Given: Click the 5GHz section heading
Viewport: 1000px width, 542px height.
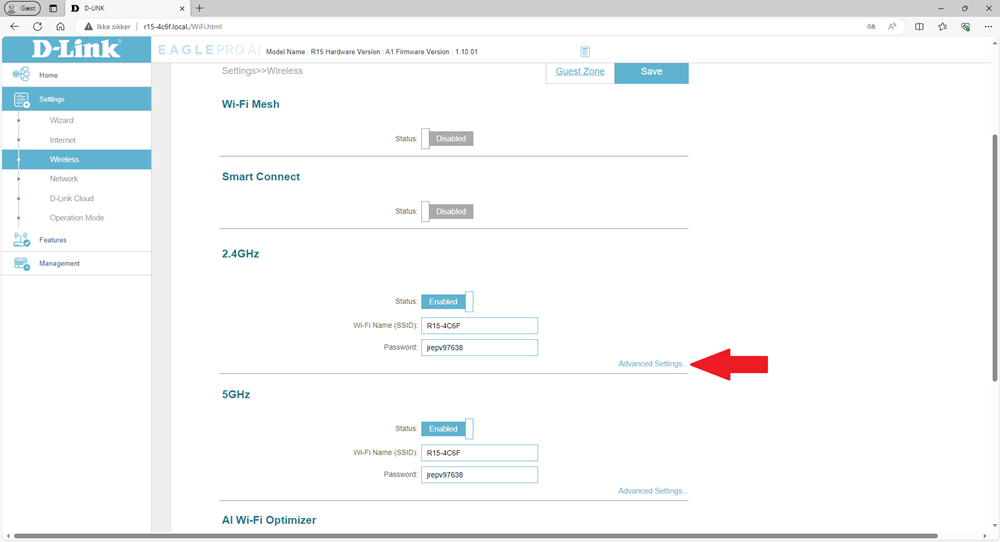Looking at the screenshot, I should pyautogui.click(x=235, y=395).
